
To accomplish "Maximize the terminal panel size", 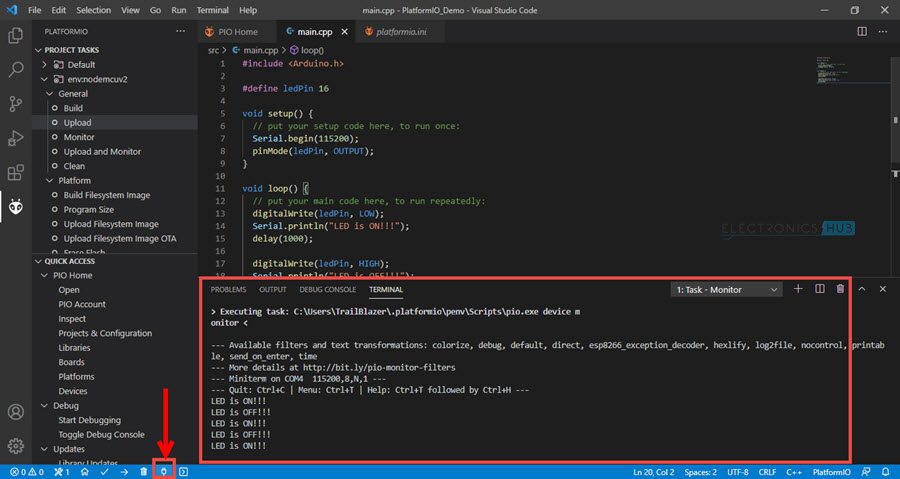I will [862, 289].
